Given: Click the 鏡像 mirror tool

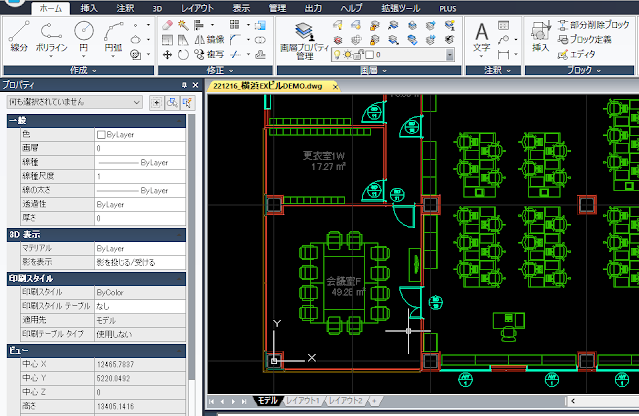Looking at the screenshot, I should pos(209,40).
